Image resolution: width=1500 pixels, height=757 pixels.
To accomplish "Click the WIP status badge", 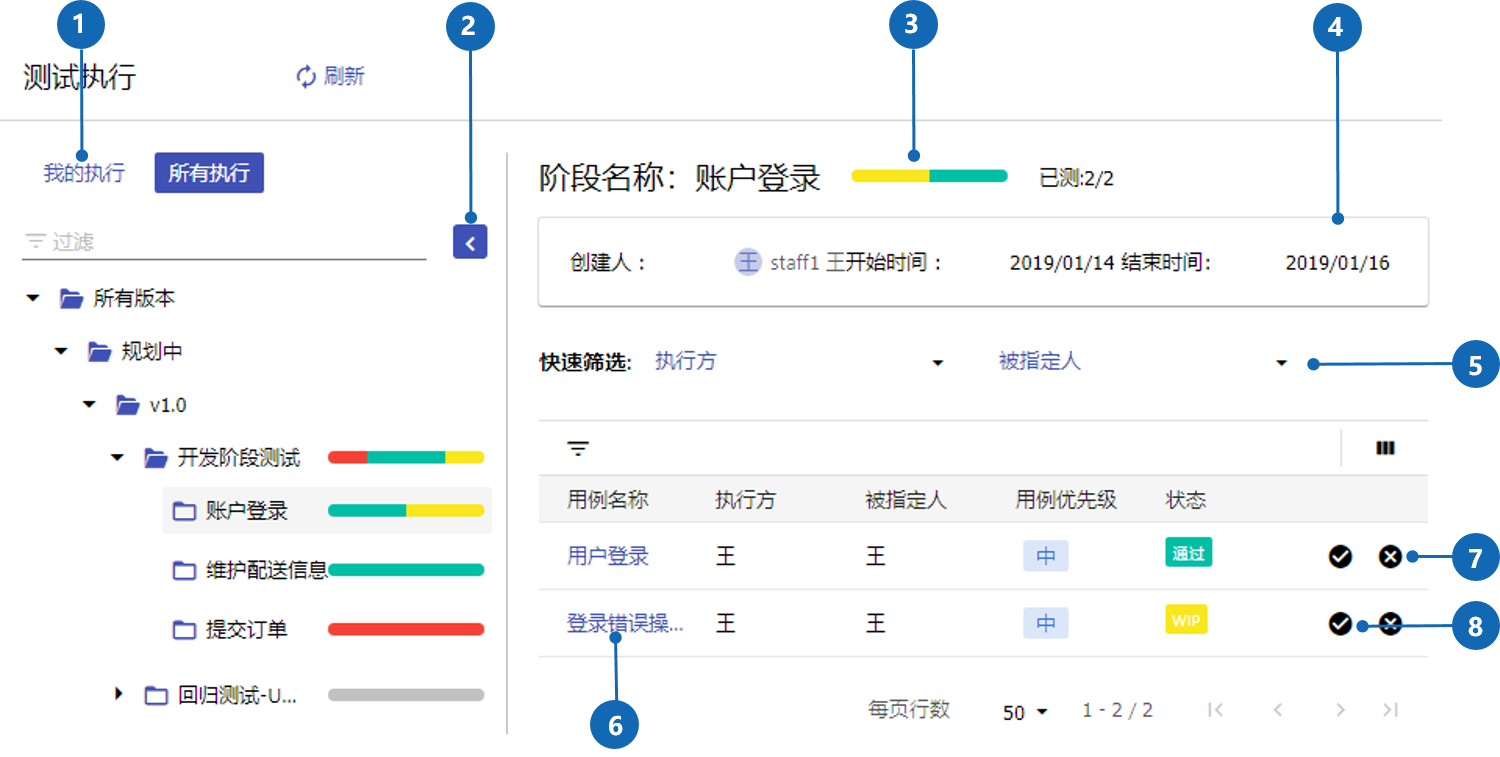I will pyautogui.click(x=1186, y=620).
